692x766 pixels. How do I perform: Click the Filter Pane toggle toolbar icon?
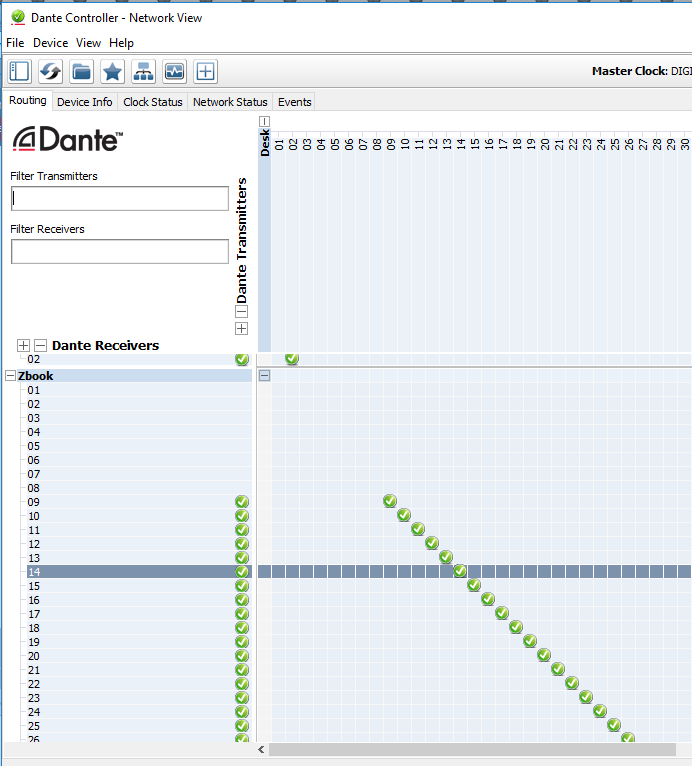click(x=20, y=72)
